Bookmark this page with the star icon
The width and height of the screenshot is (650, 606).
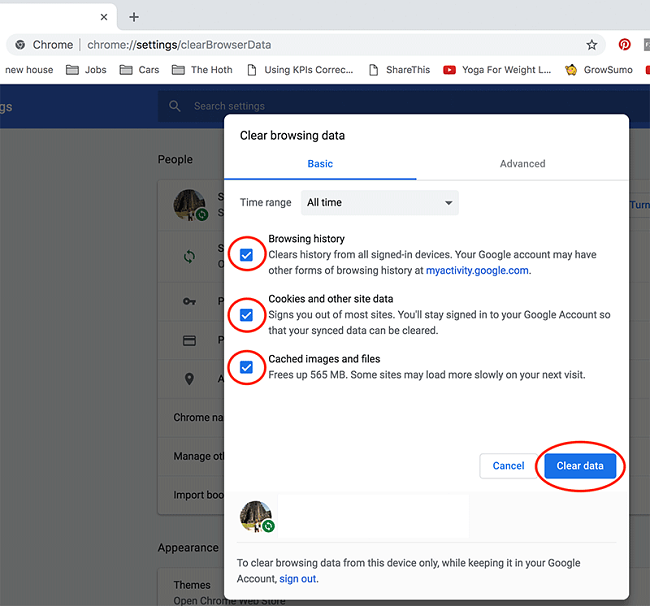click(x=592, y=45)
